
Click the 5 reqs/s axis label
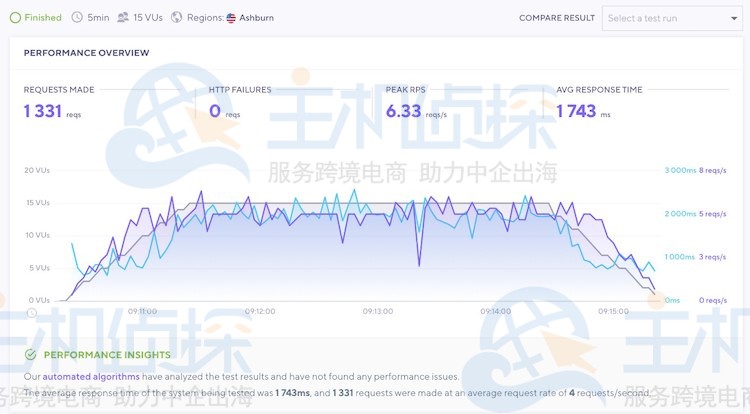713,214
